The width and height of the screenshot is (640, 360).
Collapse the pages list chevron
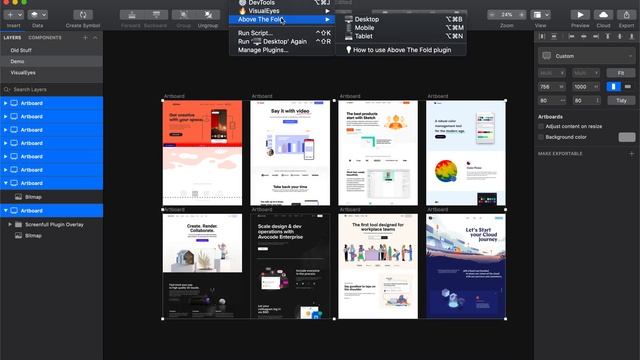95,38
